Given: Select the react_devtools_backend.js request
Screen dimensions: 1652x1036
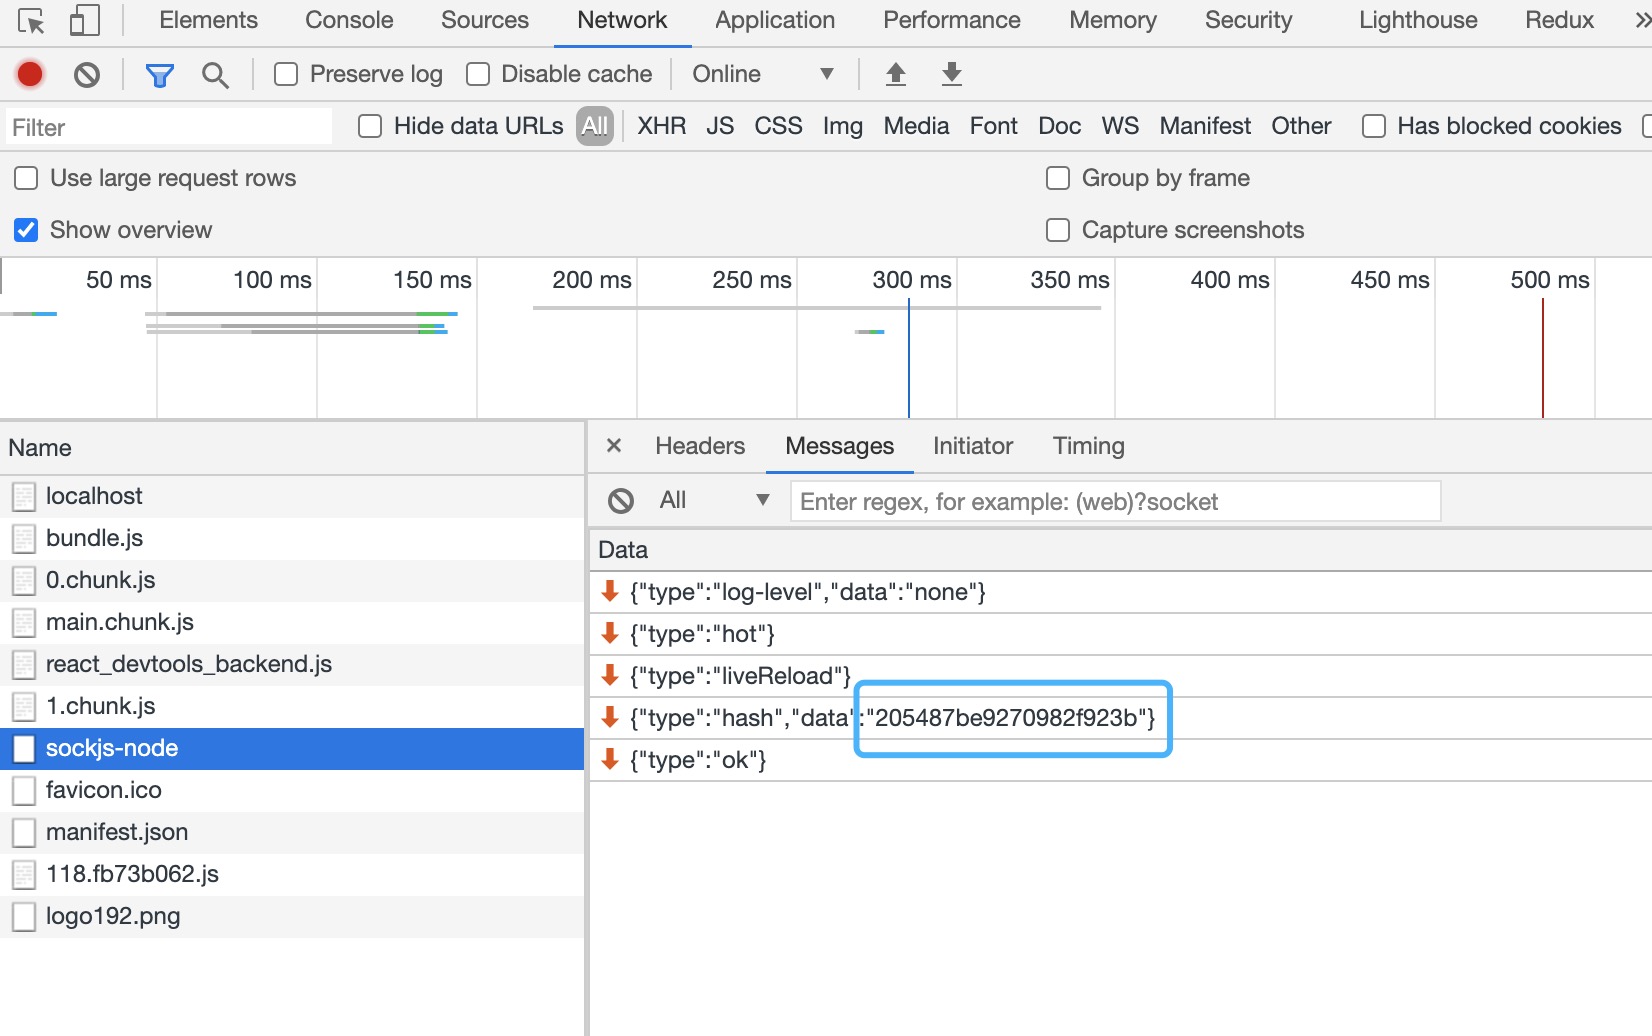Looking at the screenshot, I should pyautogui.click(x=292, y=664).
